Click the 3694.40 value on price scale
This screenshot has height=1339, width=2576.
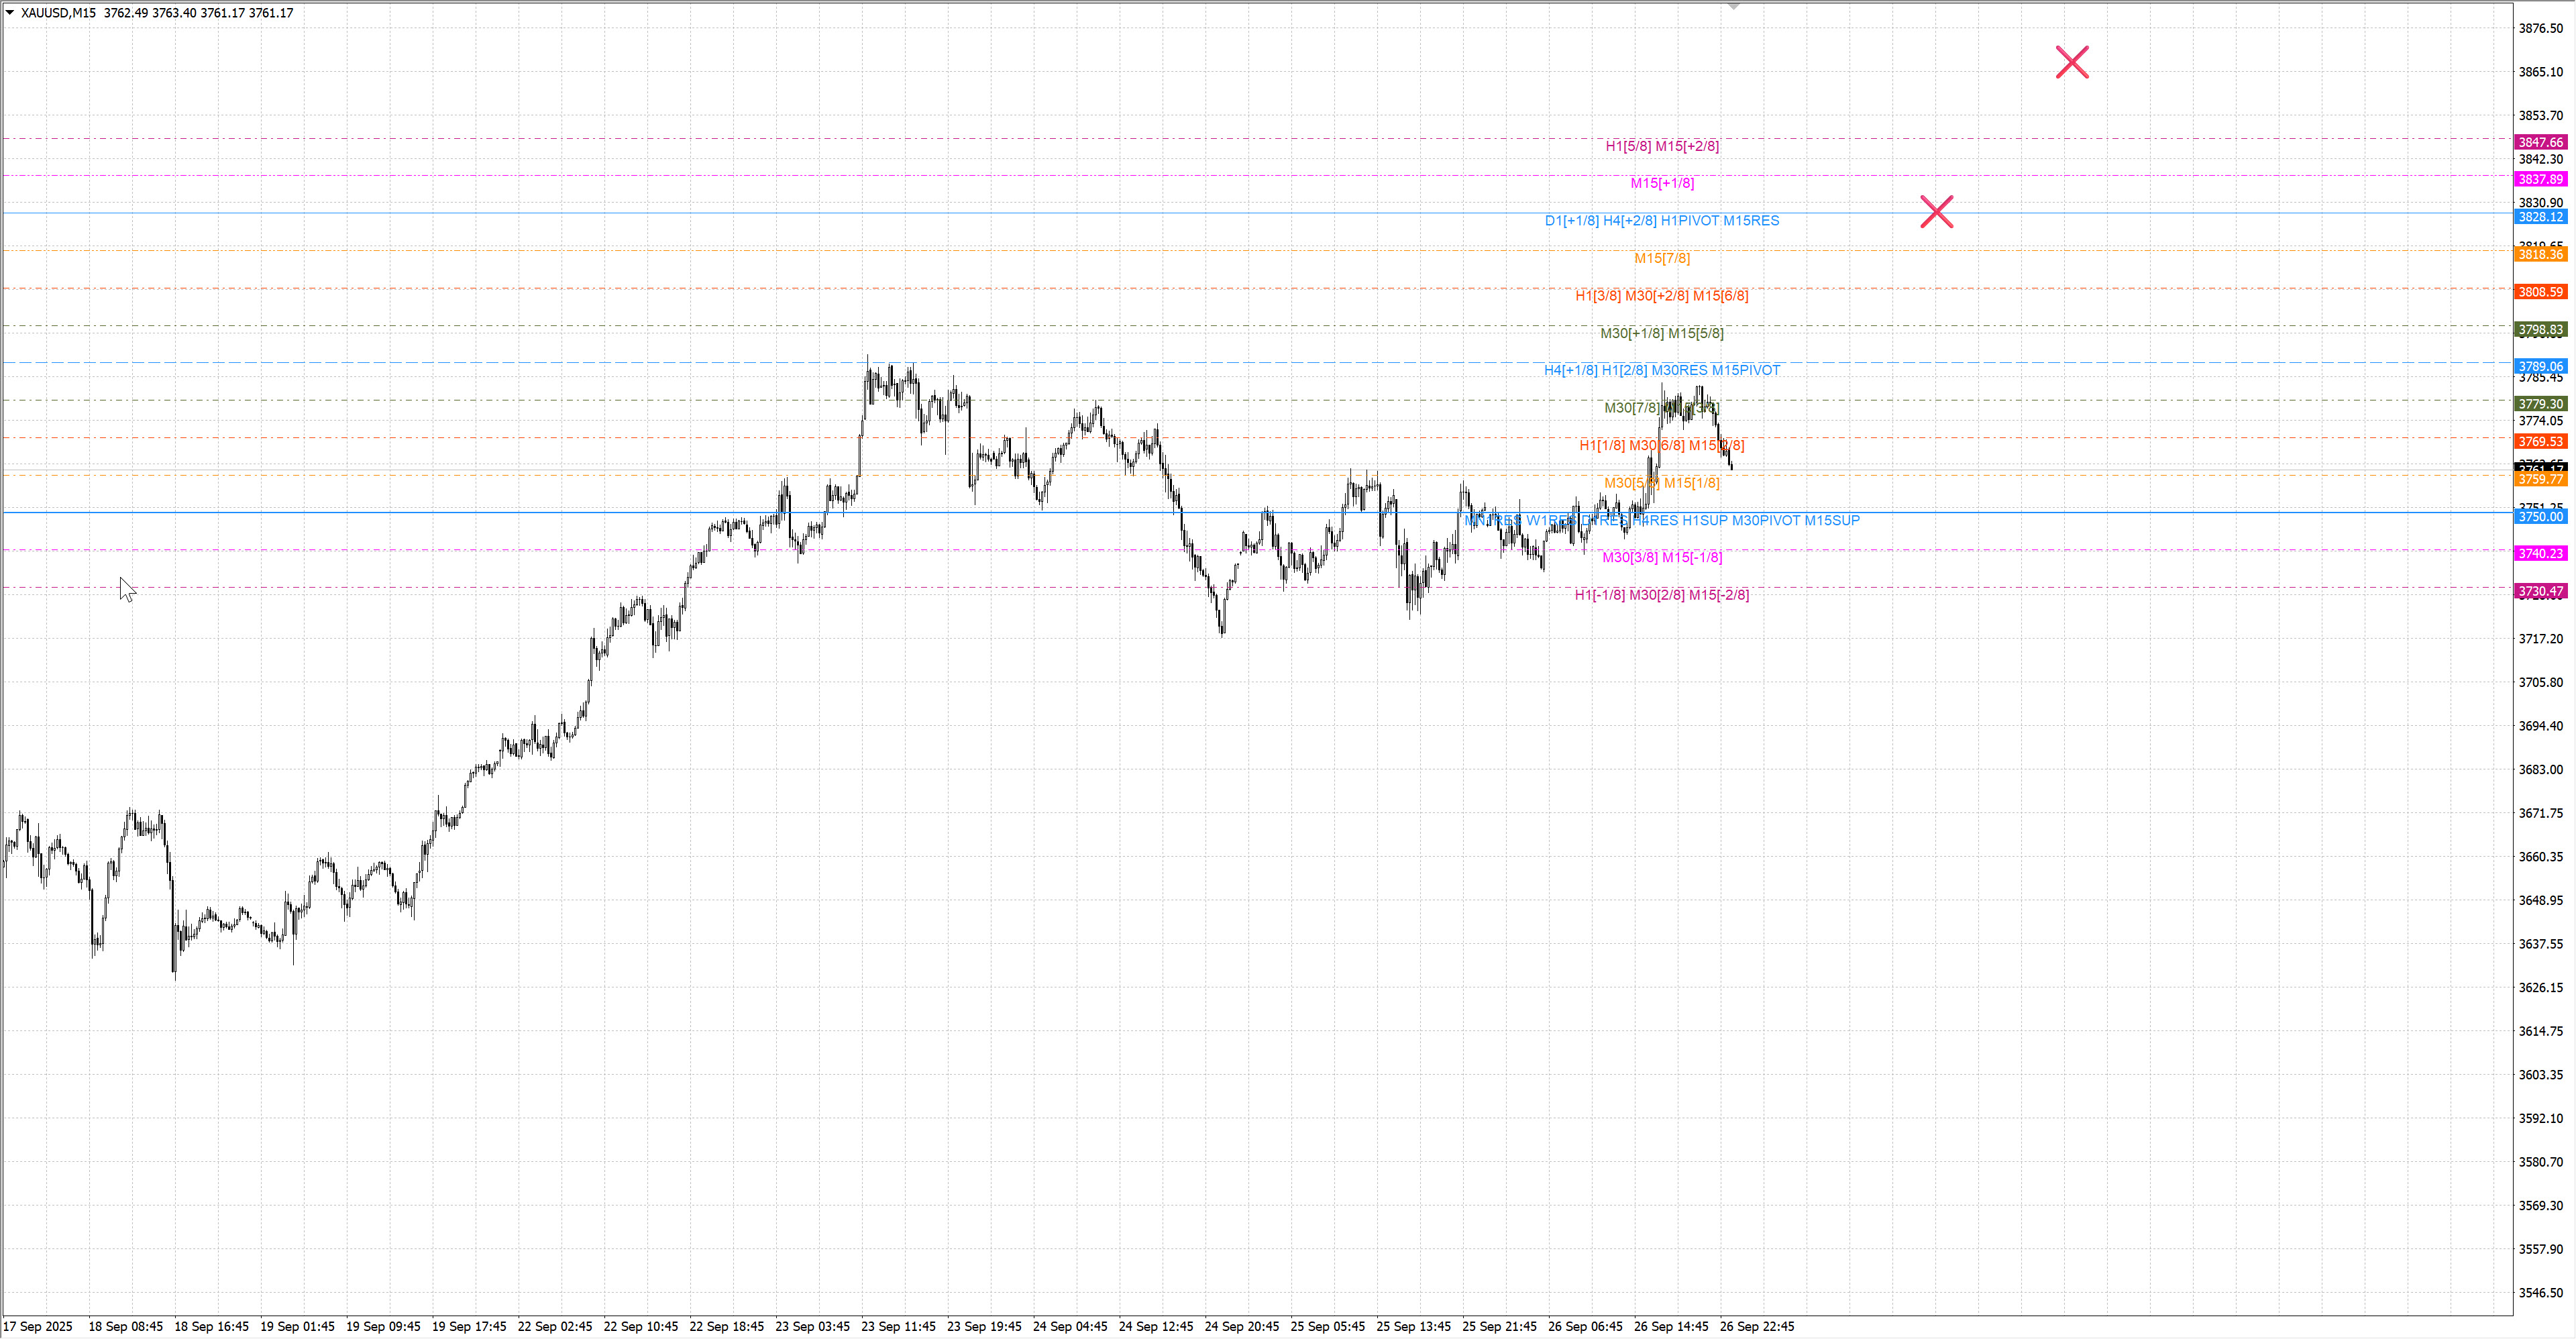tap(2540, 726)
